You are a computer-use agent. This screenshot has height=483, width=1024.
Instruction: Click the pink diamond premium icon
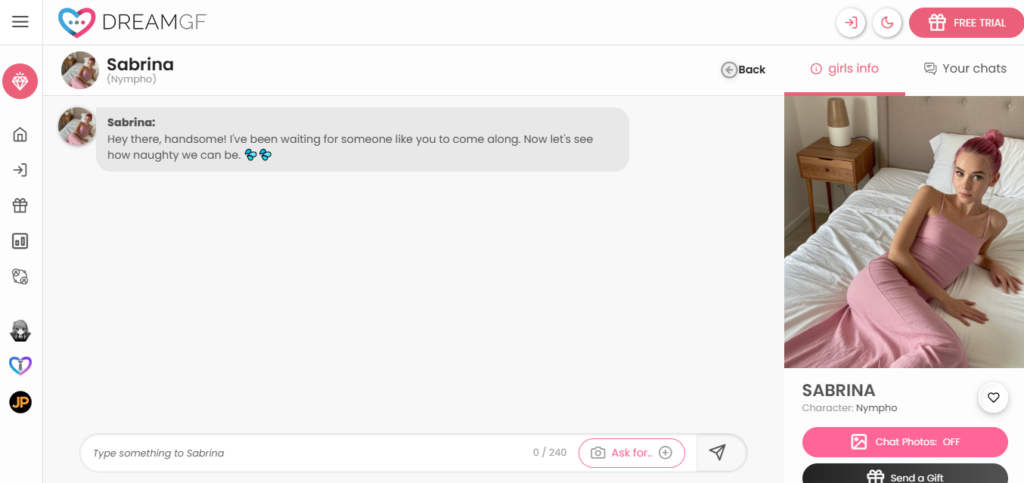20,81
